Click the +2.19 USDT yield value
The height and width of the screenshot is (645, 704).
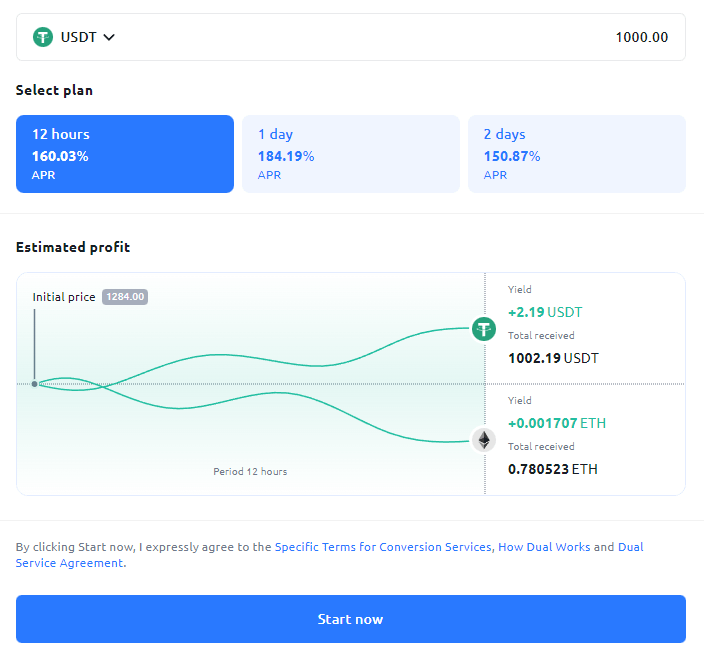pos(545,312)
